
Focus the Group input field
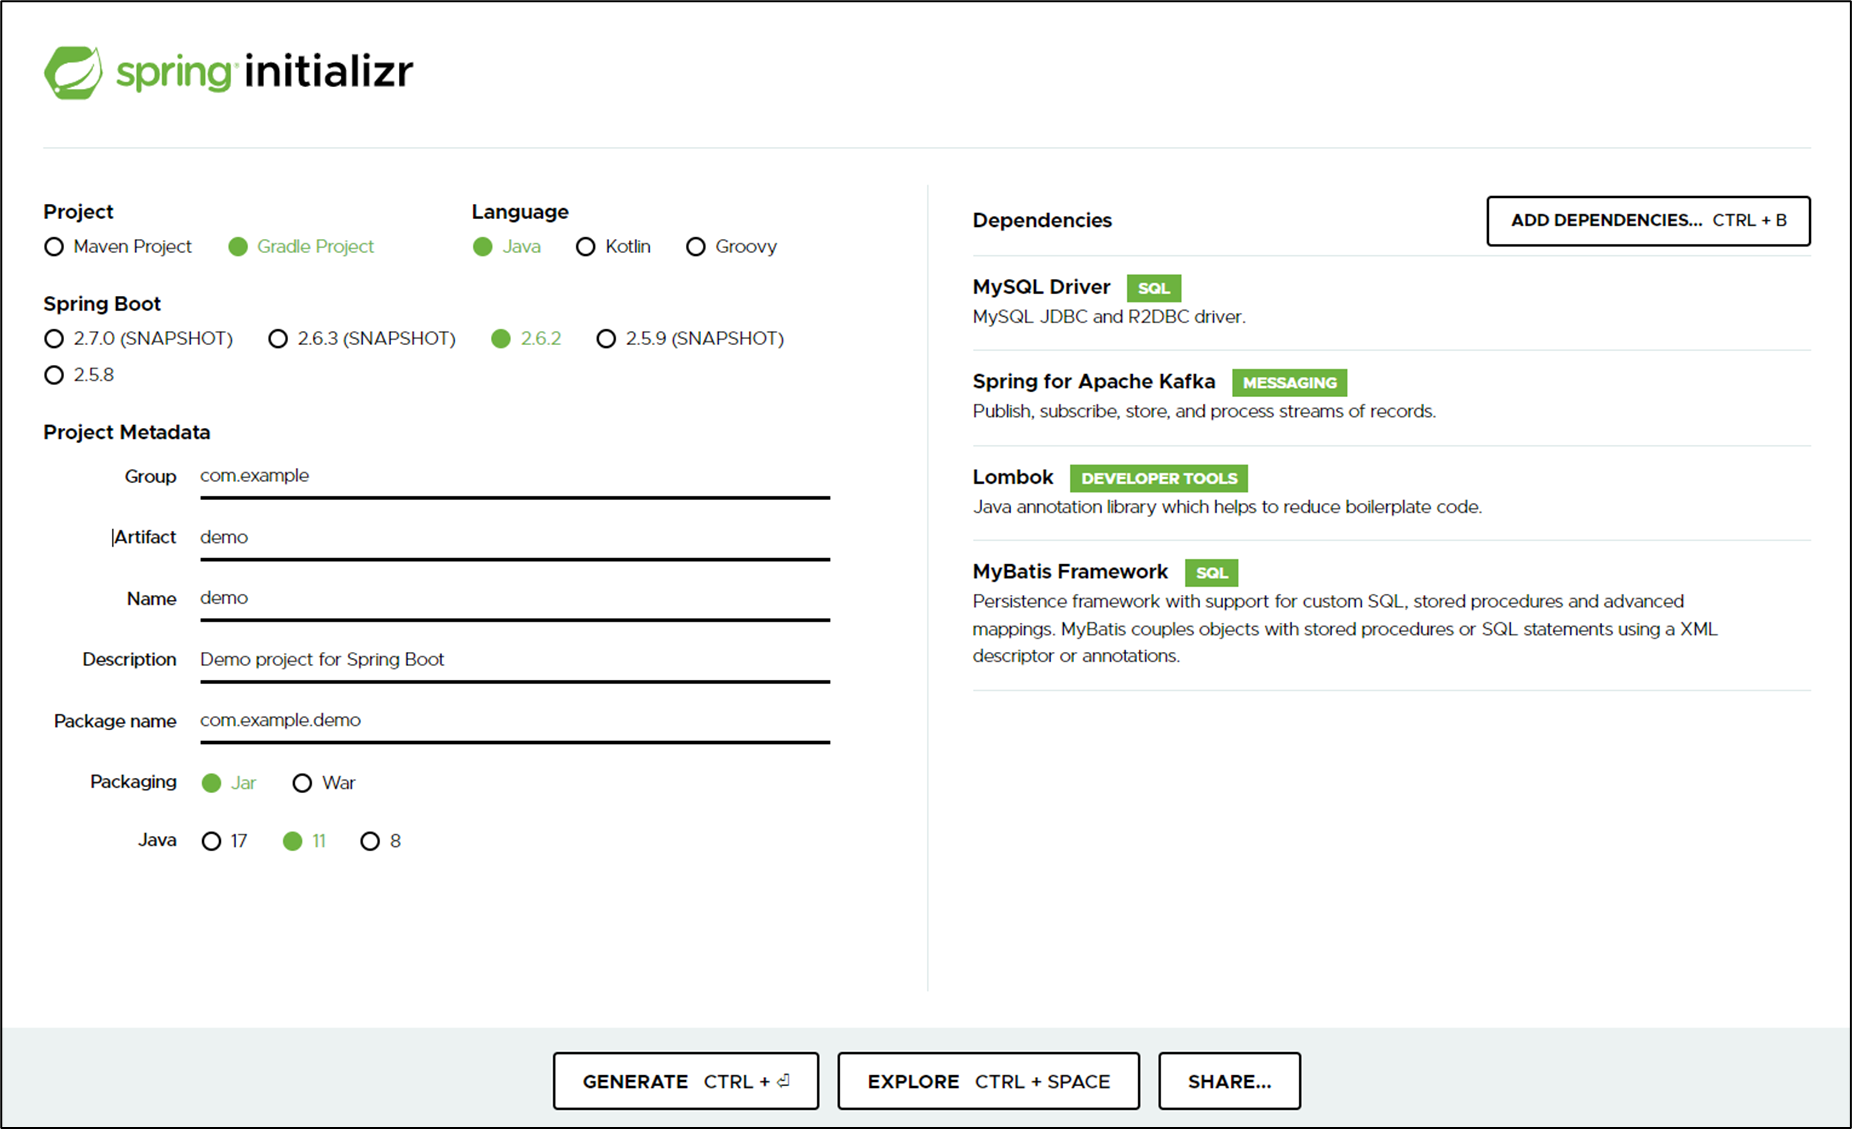[x=515, y=477]
